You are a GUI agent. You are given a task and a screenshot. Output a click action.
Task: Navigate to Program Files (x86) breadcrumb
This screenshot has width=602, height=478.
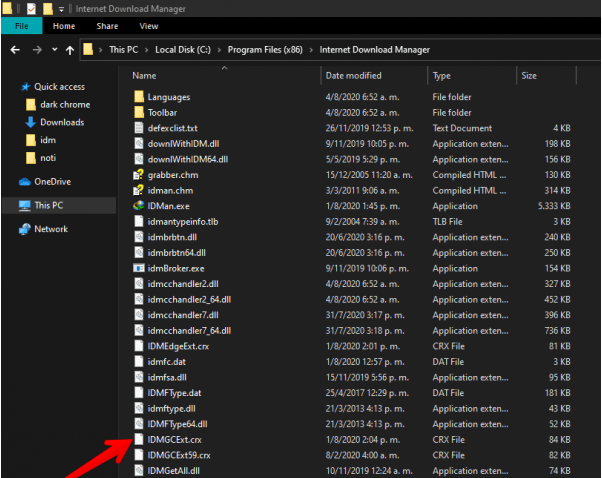(265, 50)
